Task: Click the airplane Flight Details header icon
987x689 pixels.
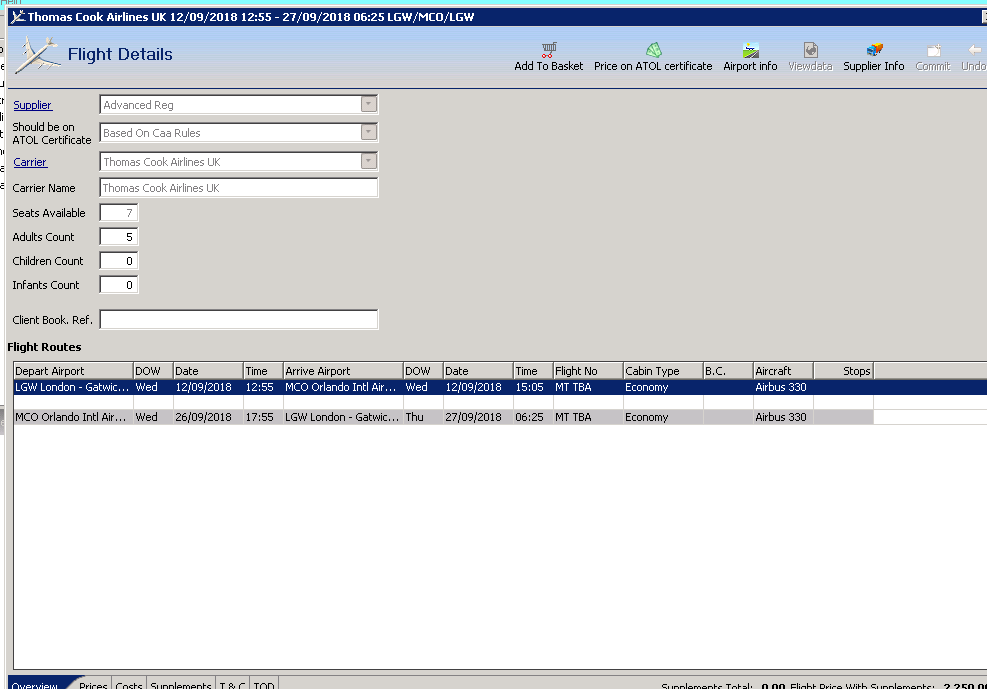Action: (37, 54)
